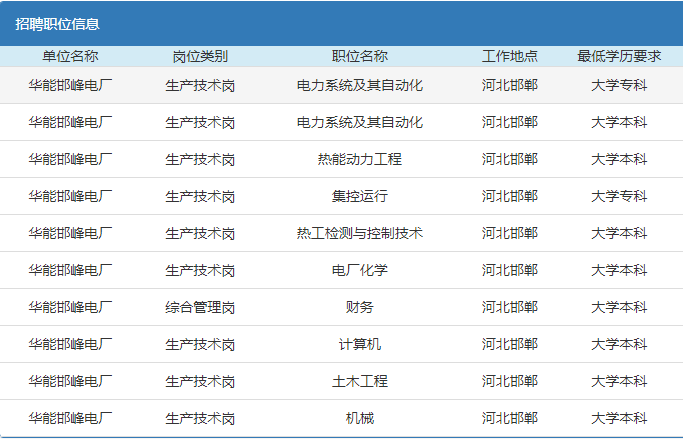This screenshot has height=439, width=683.
Task: Open the 机械 job listing
Action: pyautogui.click(x=359, y=418)
